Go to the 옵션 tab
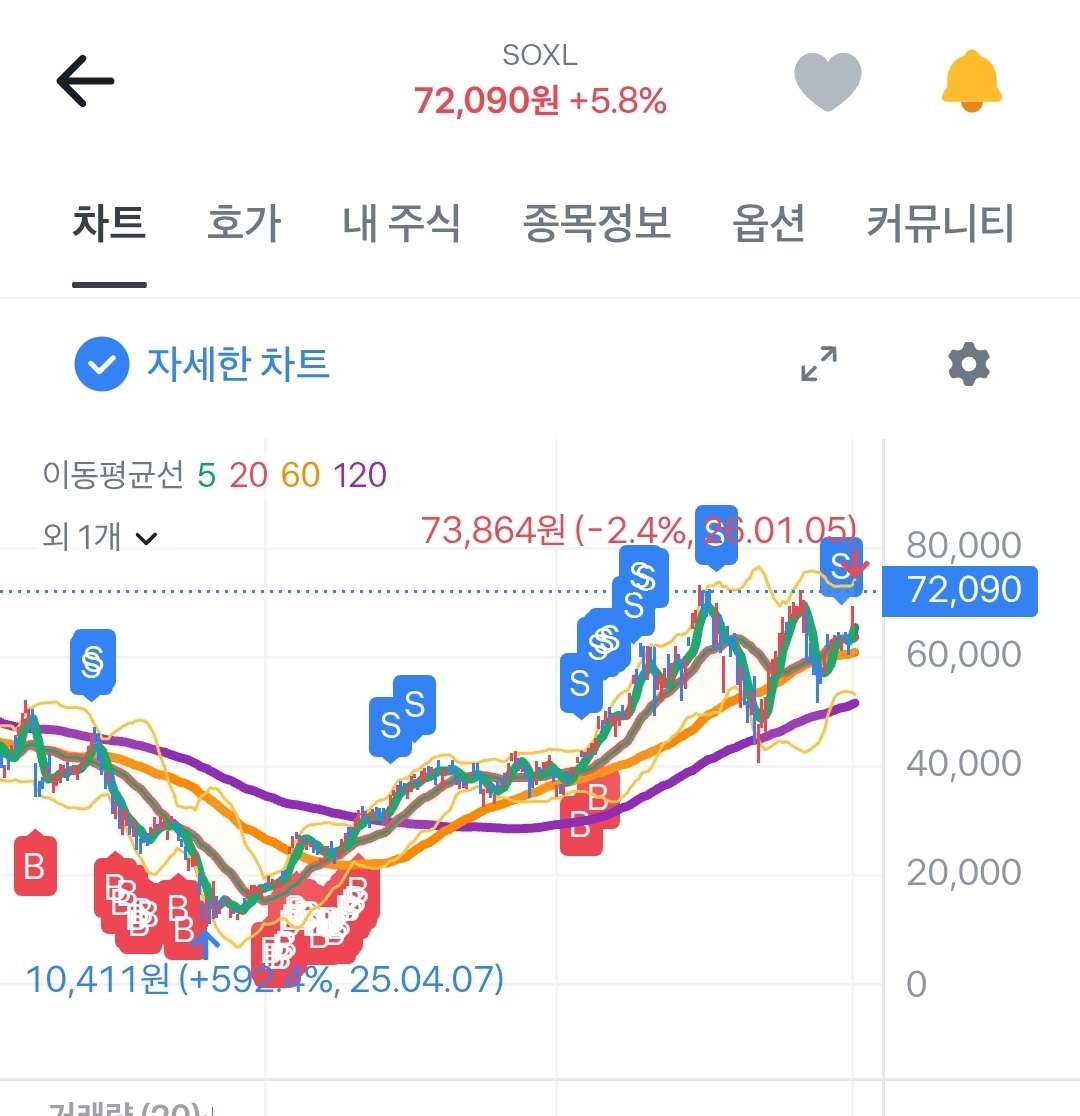Viewport: 1080px width, 1116px height. click(x=768, y=224)
